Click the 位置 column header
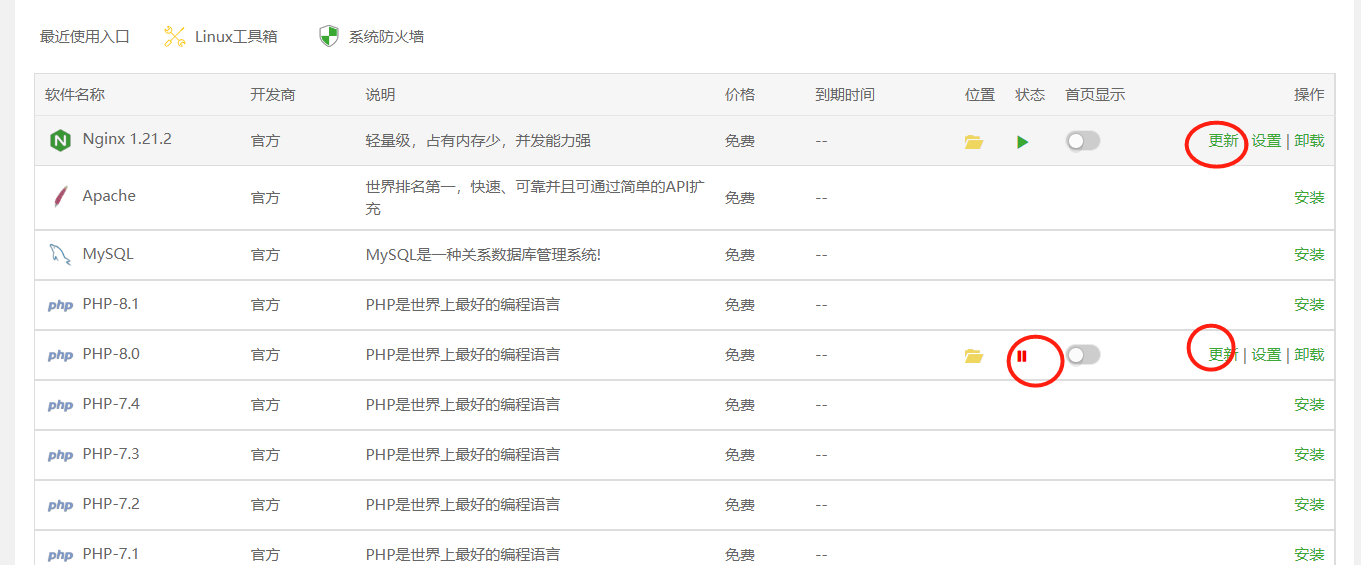Viewport: 1361px width, 565px height. 980,95
